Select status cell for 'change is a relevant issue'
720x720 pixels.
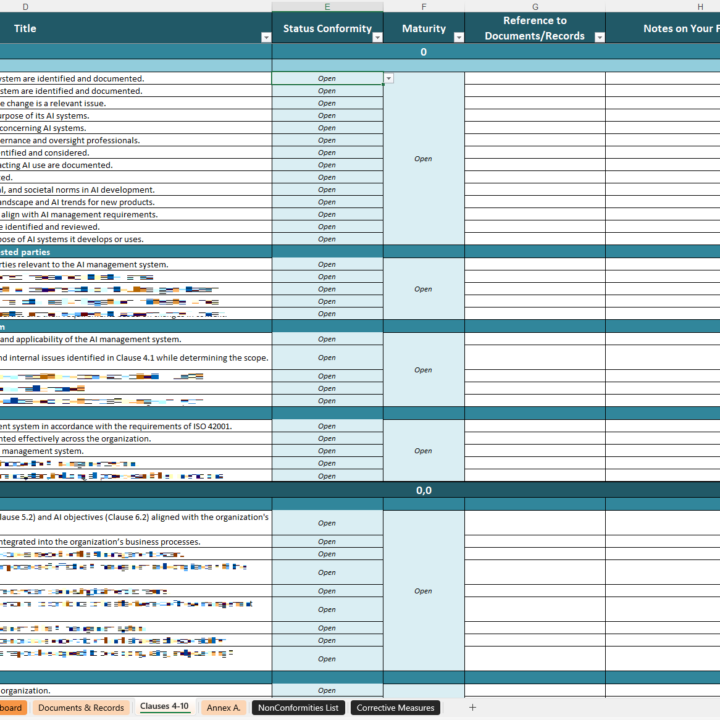pyautogui.click(x=327, y=103)
